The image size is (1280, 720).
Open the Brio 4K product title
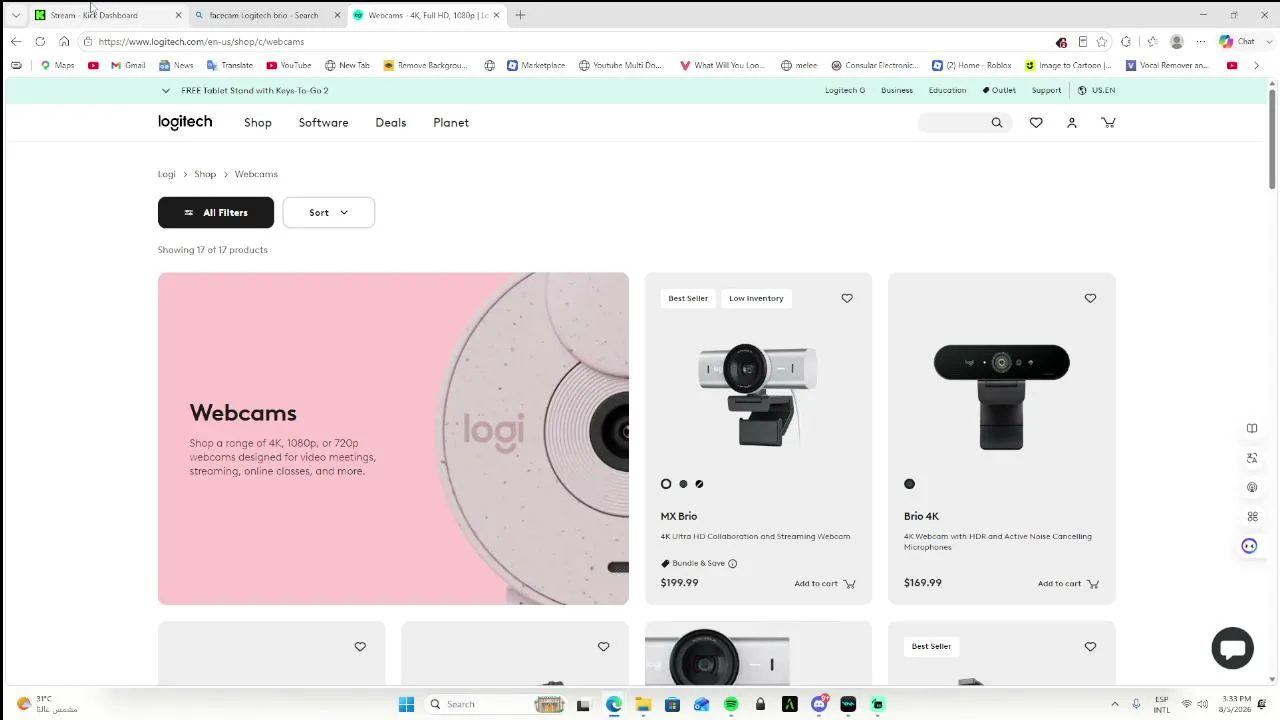coord(921,516)
